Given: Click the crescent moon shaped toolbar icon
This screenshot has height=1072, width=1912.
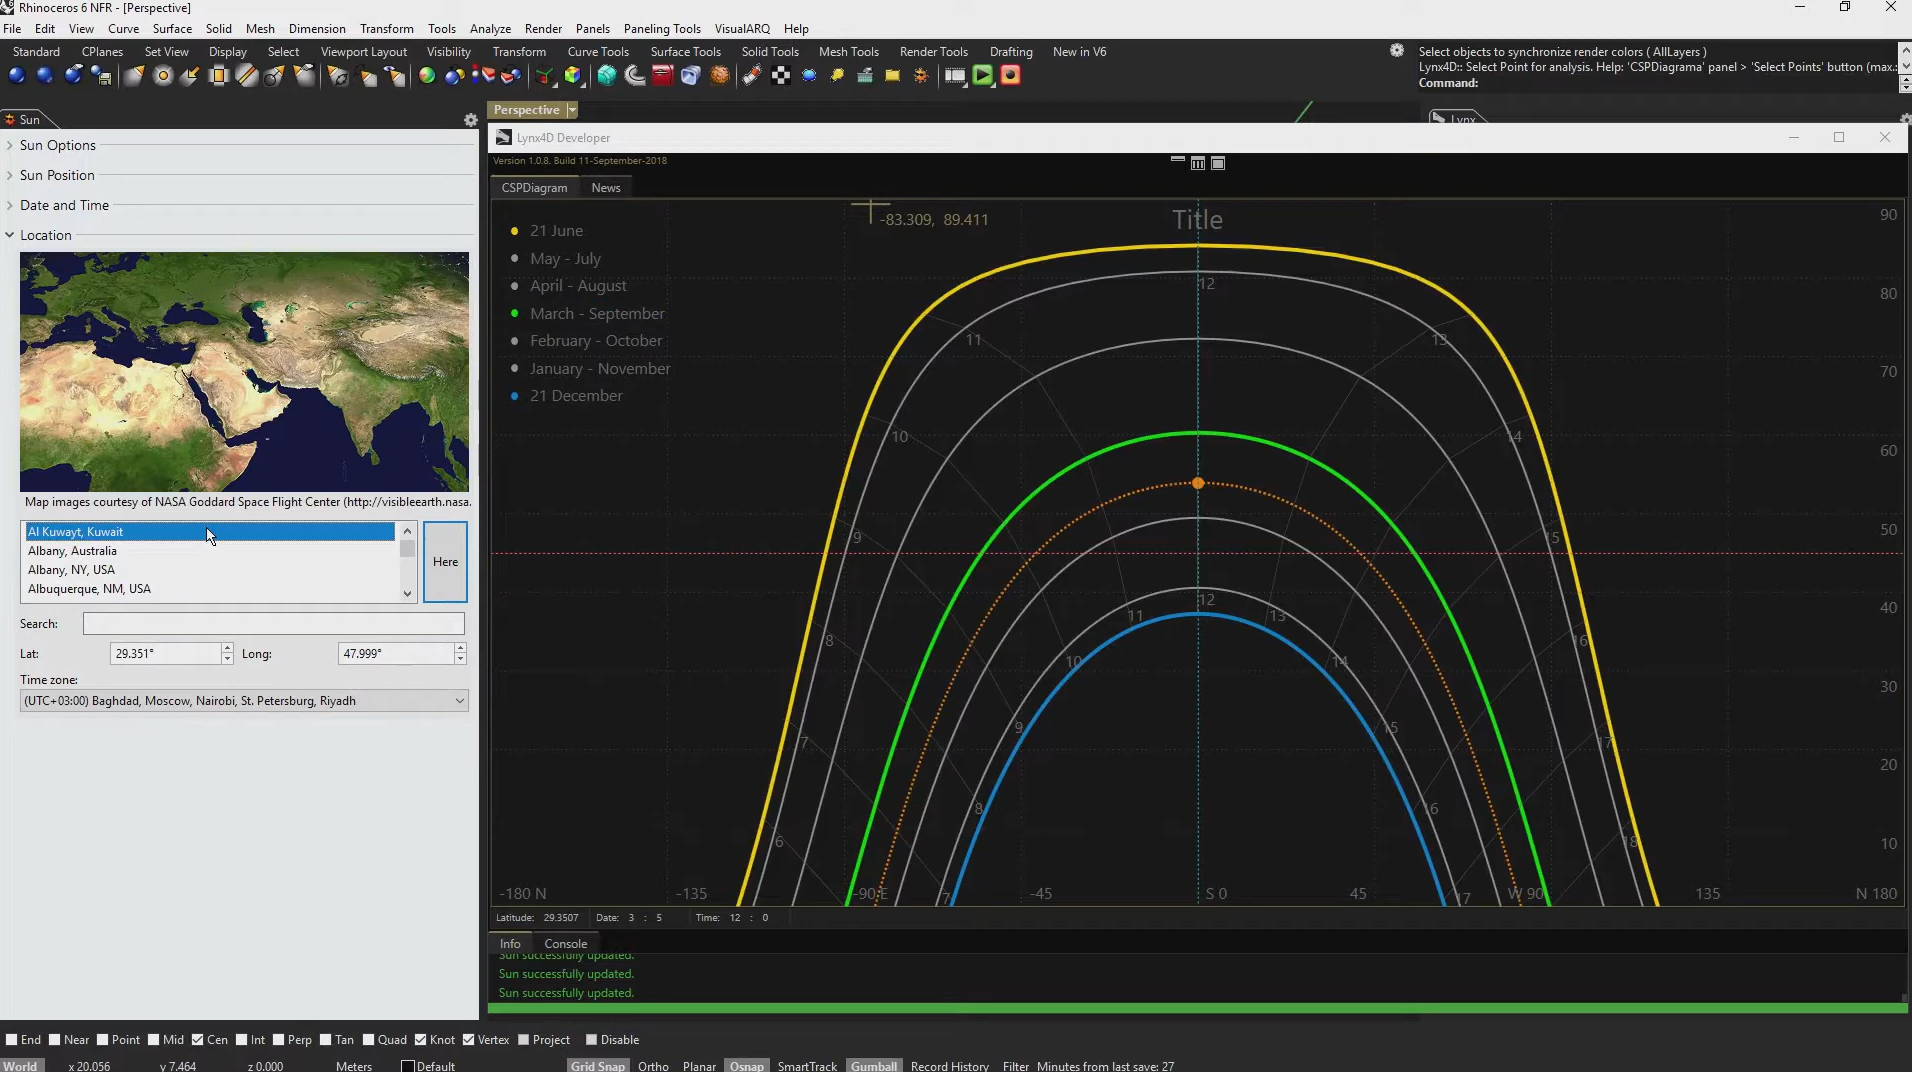Looking at the screenshot, I should [x=635, y=76].
